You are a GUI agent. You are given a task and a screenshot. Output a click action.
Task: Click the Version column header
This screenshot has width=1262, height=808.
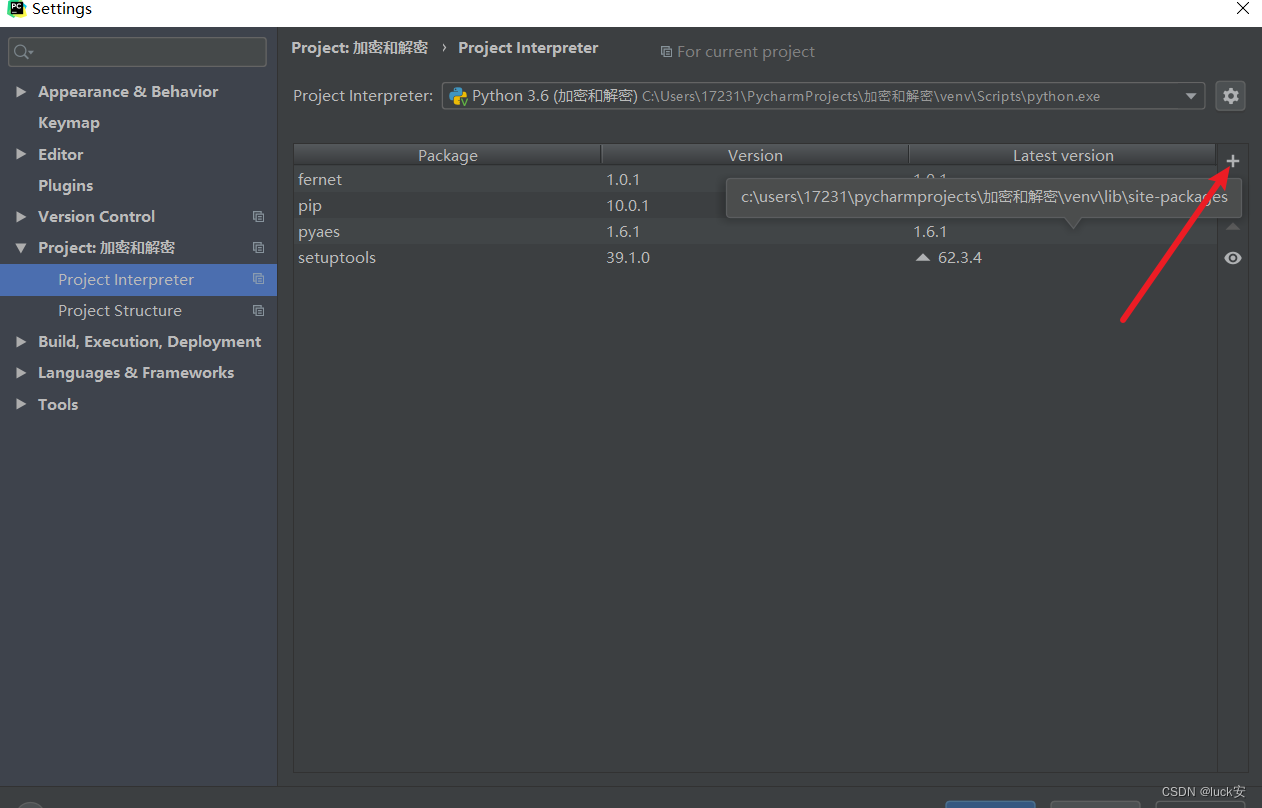pos(755,155)
